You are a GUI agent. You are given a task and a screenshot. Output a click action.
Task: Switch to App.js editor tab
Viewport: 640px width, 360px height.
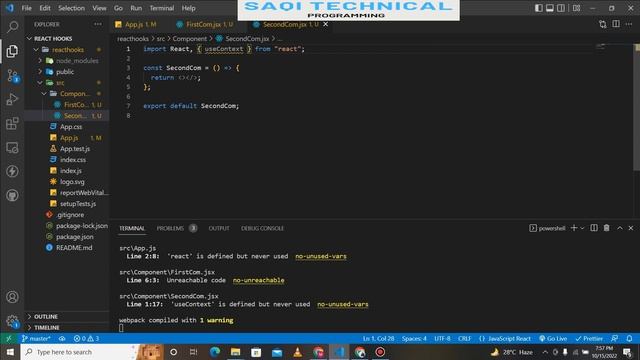click(x=137, y=24)
